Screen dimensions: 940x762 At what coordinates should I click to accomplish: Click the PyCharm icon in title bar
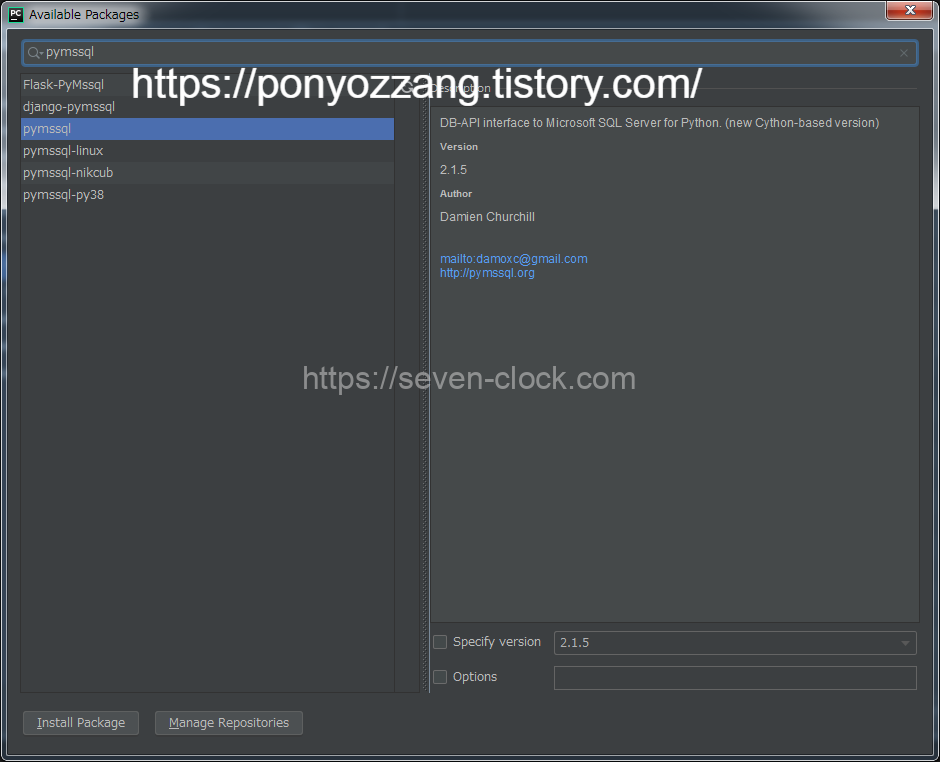coord(15,14)
